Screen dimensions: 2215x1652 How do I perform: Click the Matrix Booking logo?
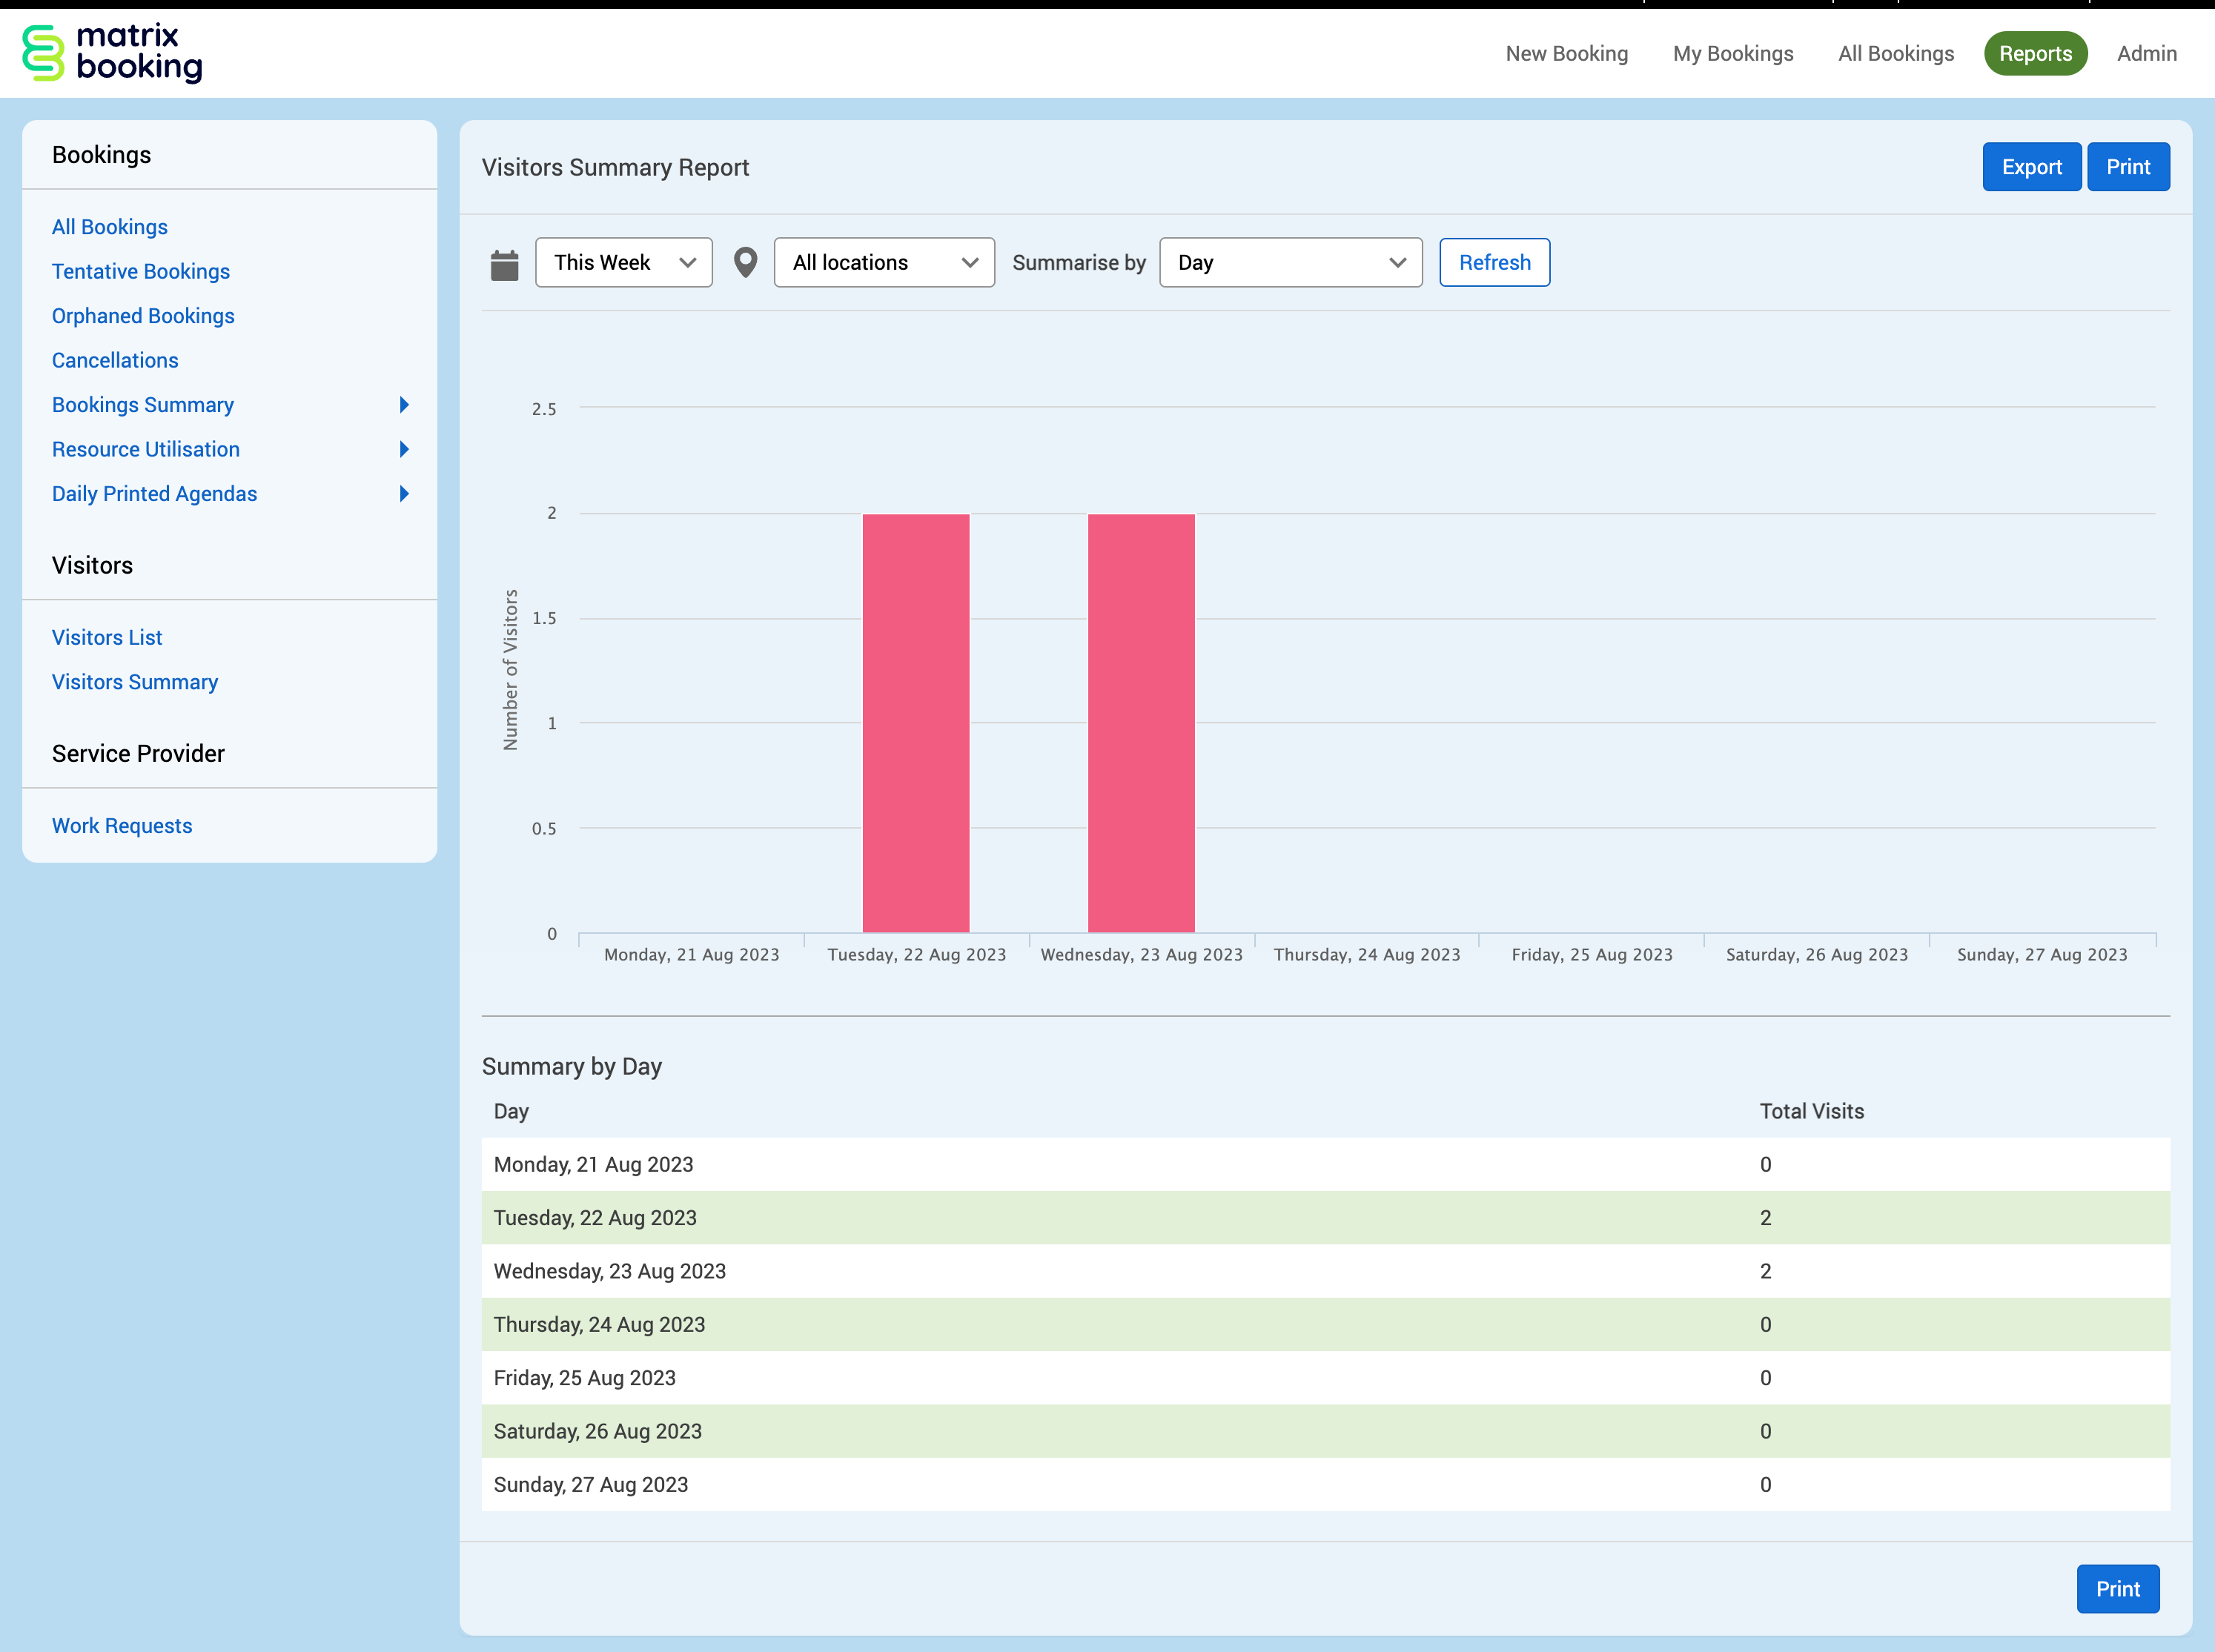click(112, 53)
